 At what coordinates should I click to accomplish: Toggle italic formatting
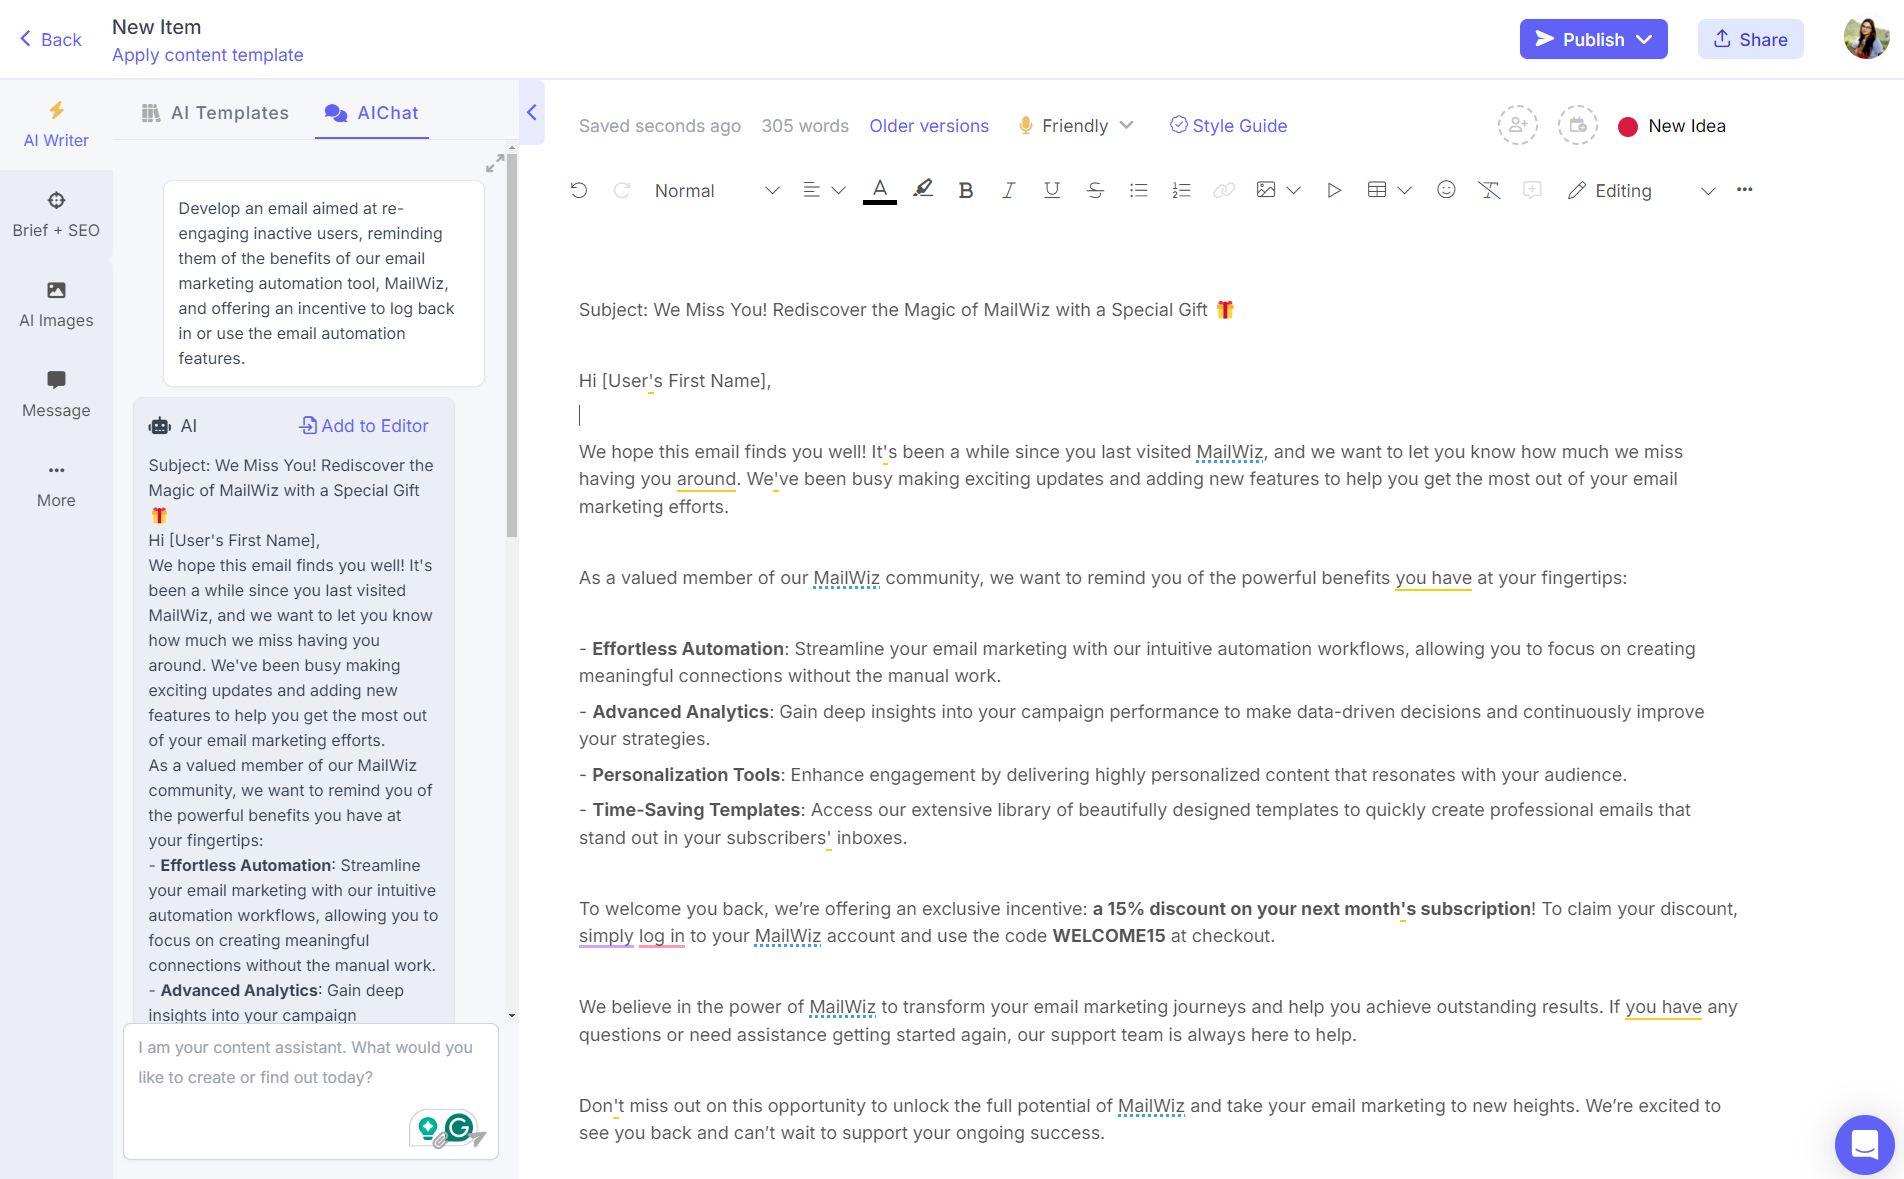pos(1008,190)
